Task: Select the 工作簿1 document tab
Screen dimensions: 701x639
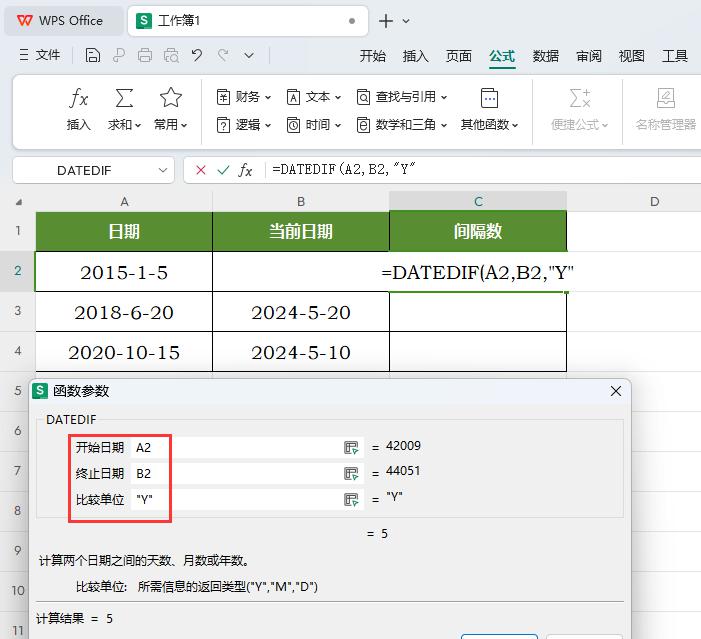Action: click(247, 21)
